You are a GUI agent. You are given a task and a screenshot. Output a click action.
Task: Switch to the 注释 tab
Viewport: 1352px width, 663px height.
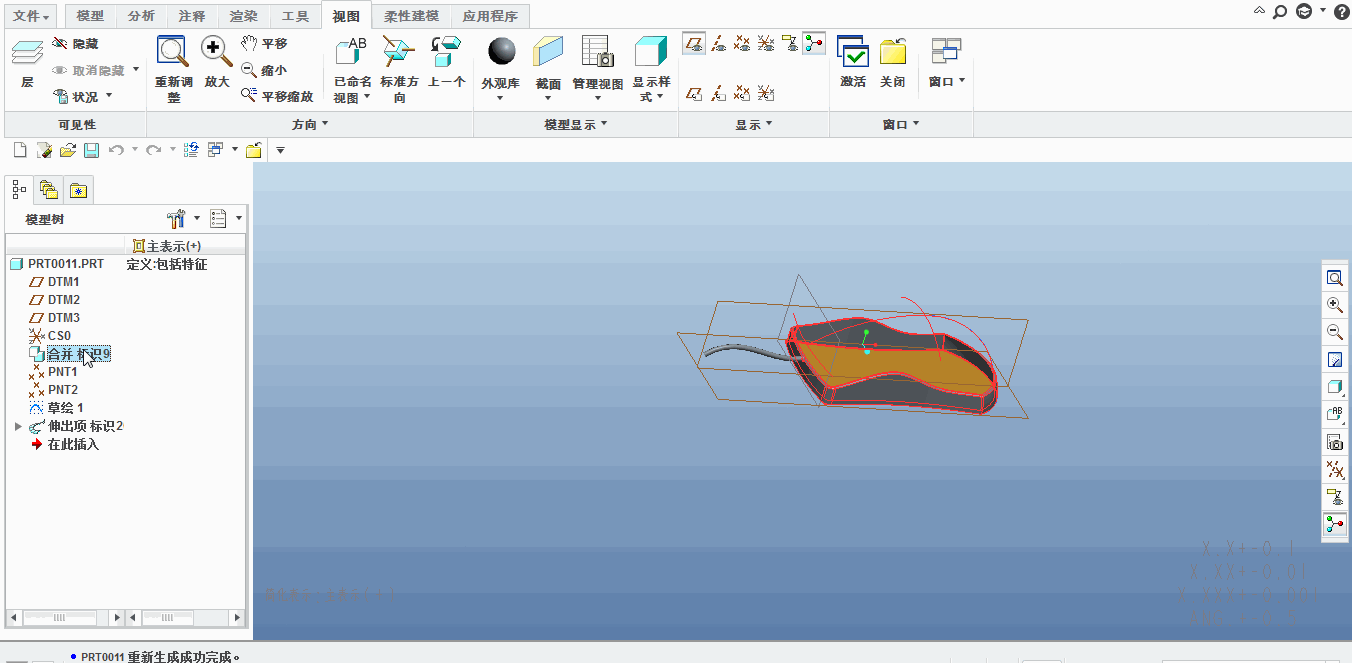click(192, 16)
